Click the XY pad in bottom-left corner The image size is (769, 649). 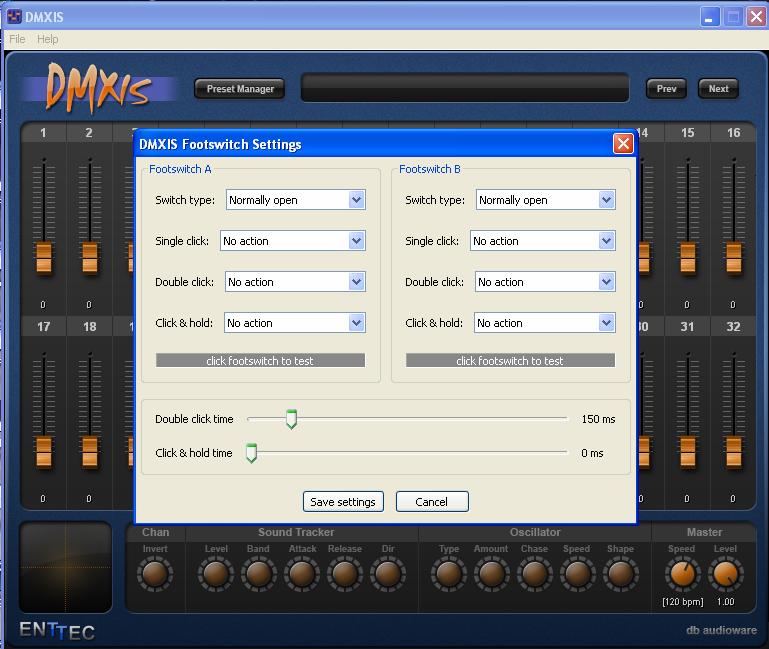66,567
